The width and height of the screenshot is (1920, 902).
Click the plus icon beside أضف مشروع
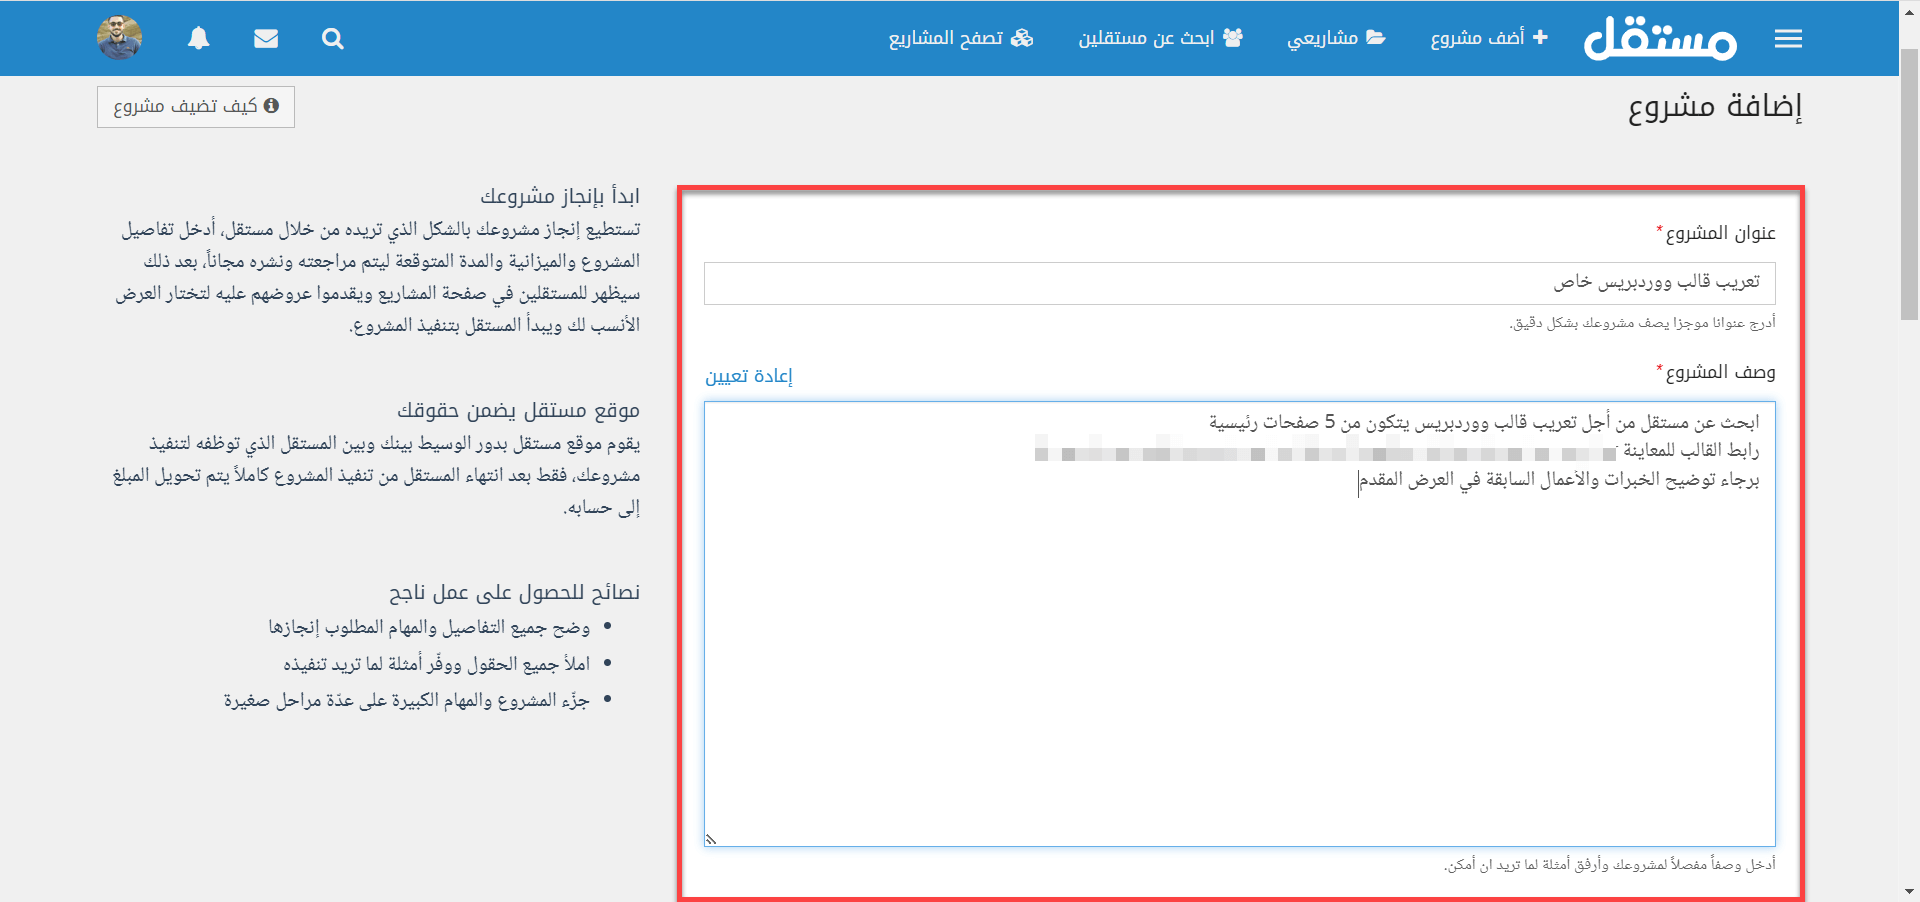pyautogui.click(x=1540, y=38)
